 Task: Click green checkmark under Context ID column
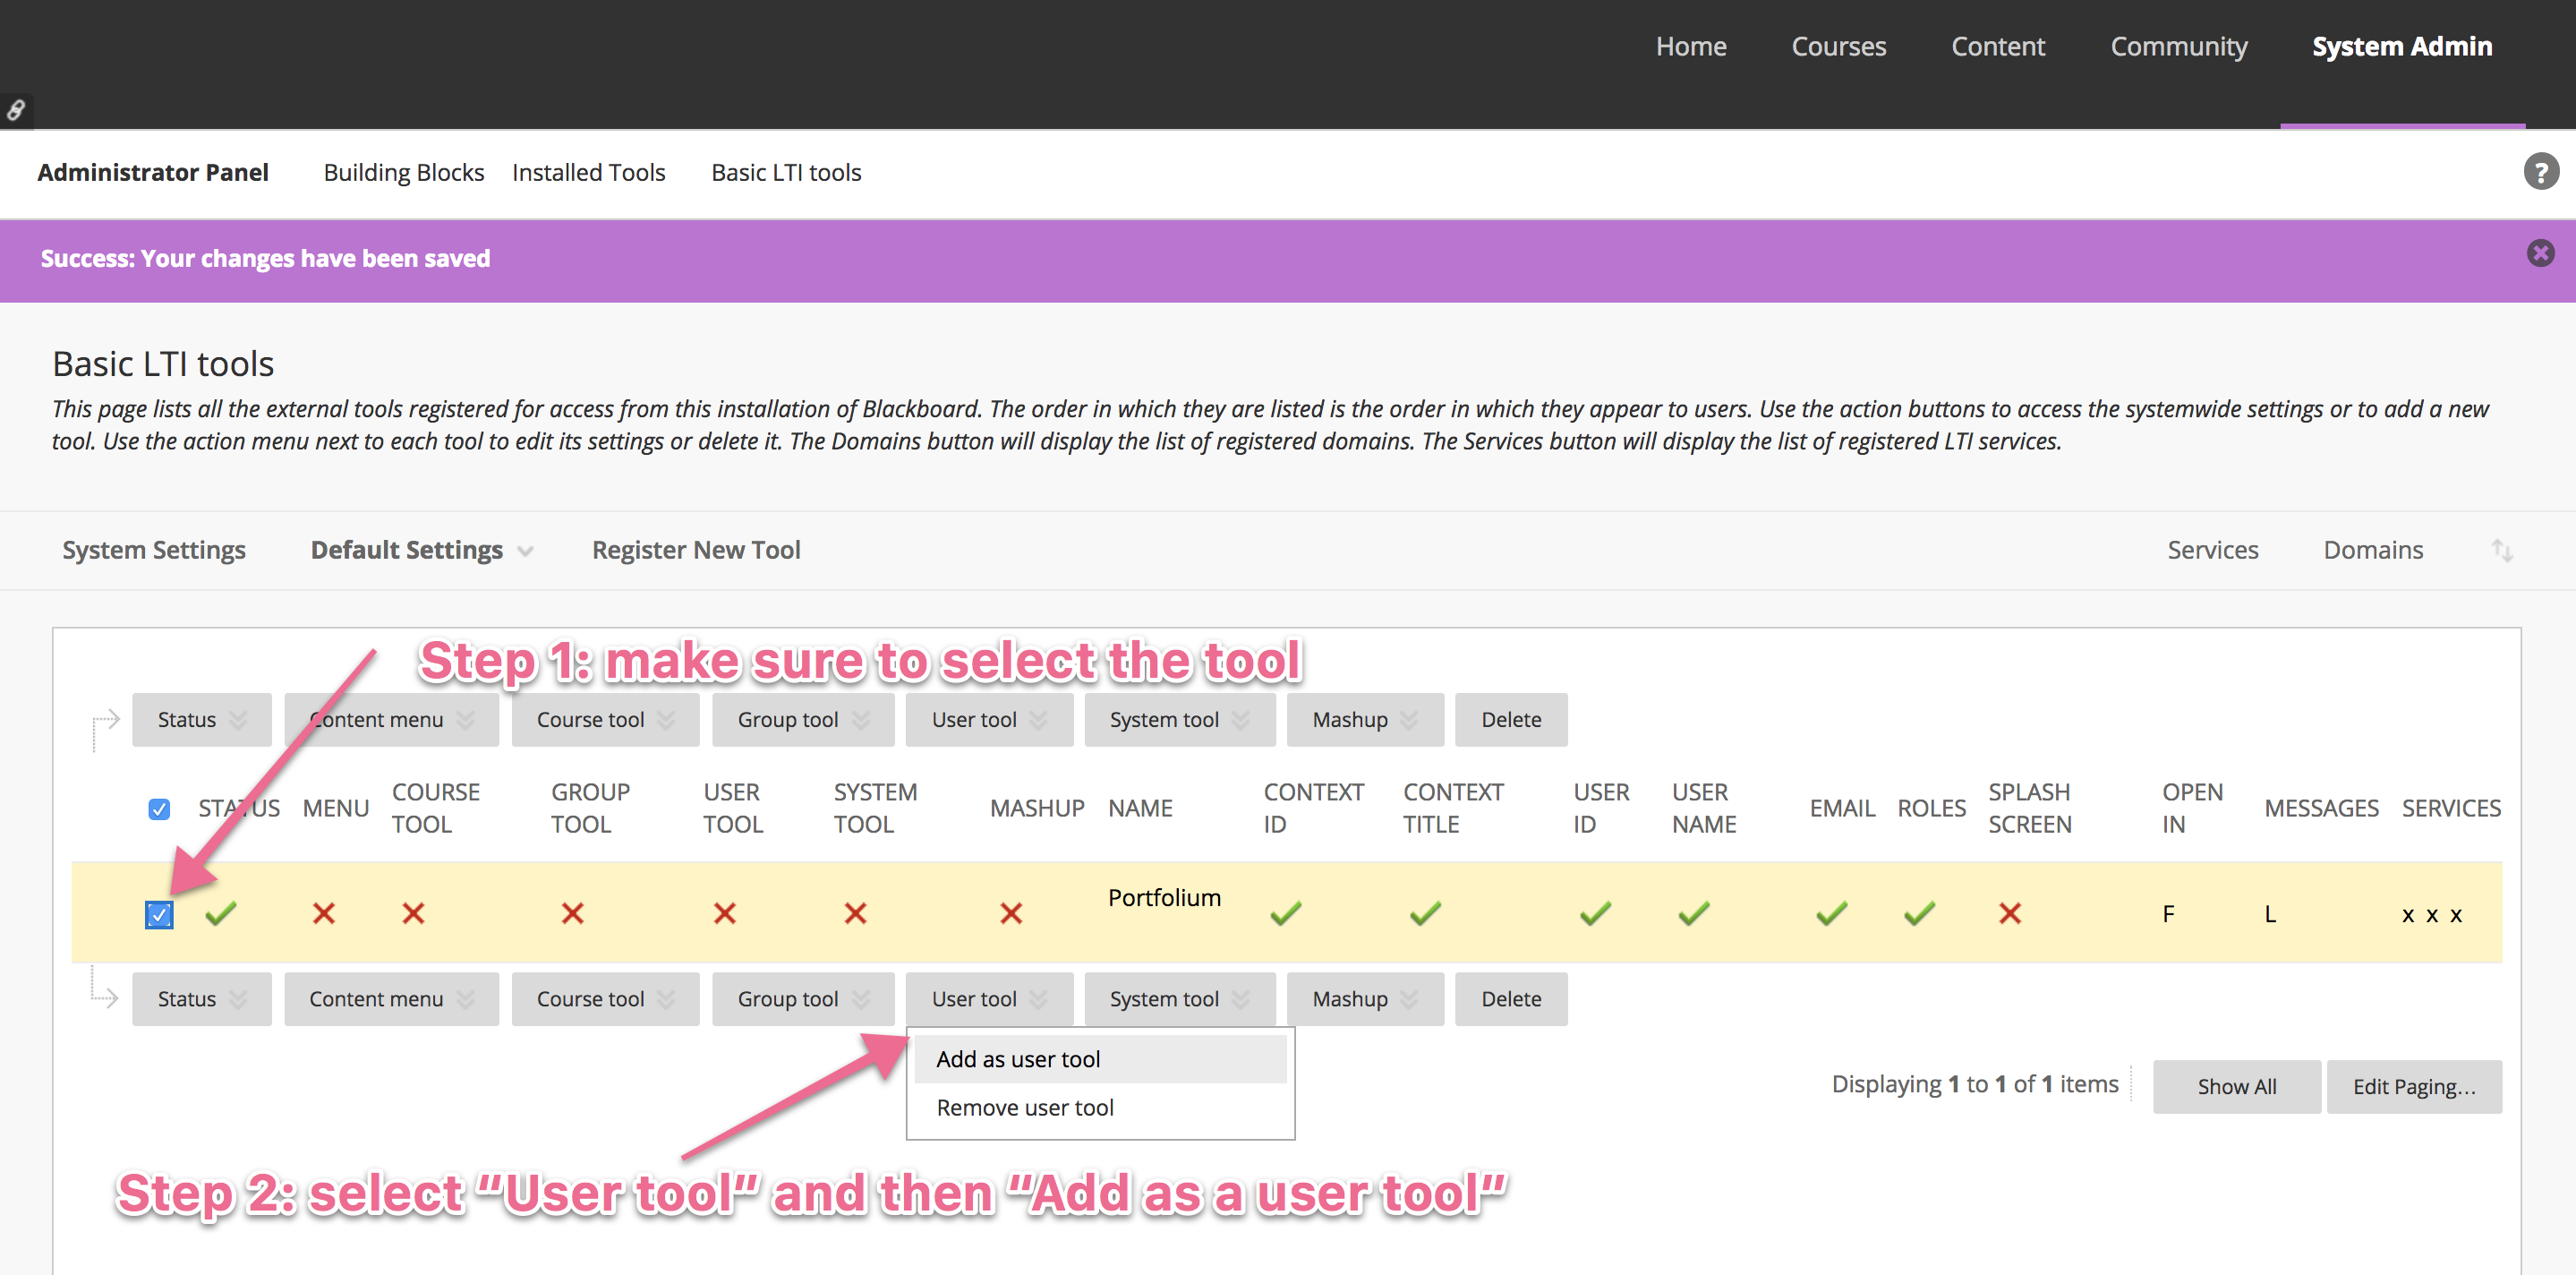point(1286,913)
